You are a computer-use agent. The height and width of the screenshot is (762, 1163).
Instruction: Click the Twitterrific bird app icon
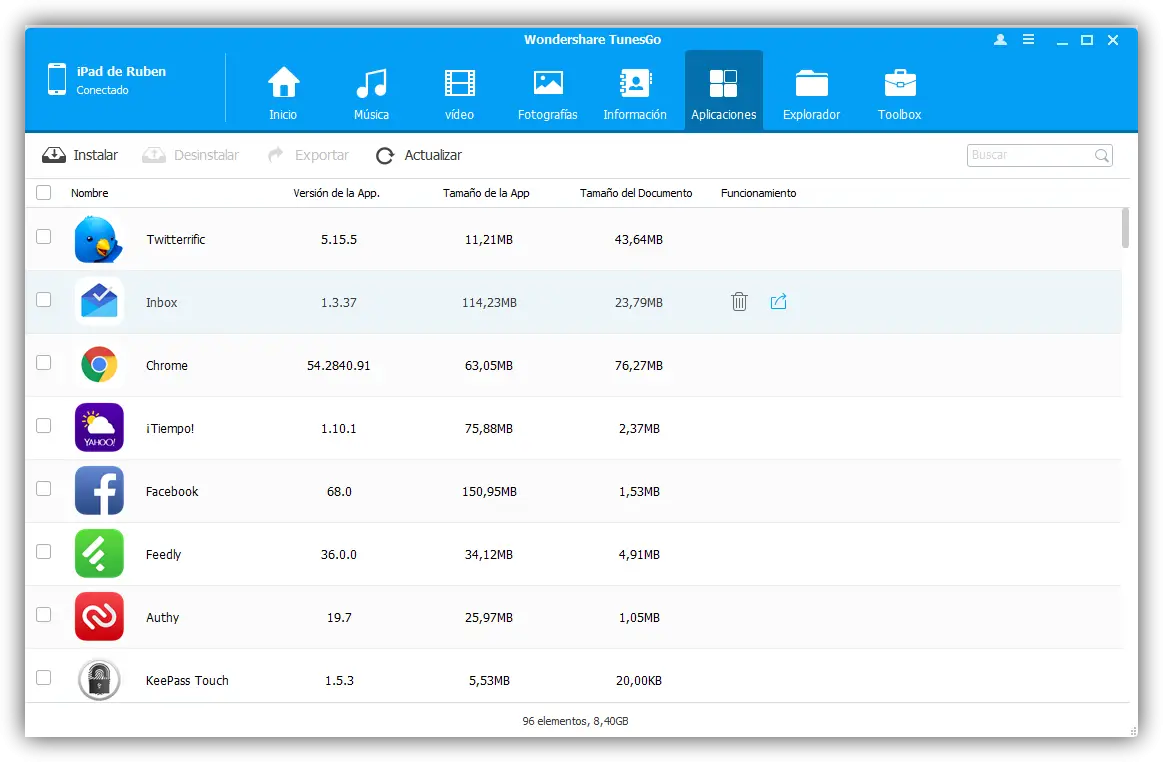pos(99,239)
